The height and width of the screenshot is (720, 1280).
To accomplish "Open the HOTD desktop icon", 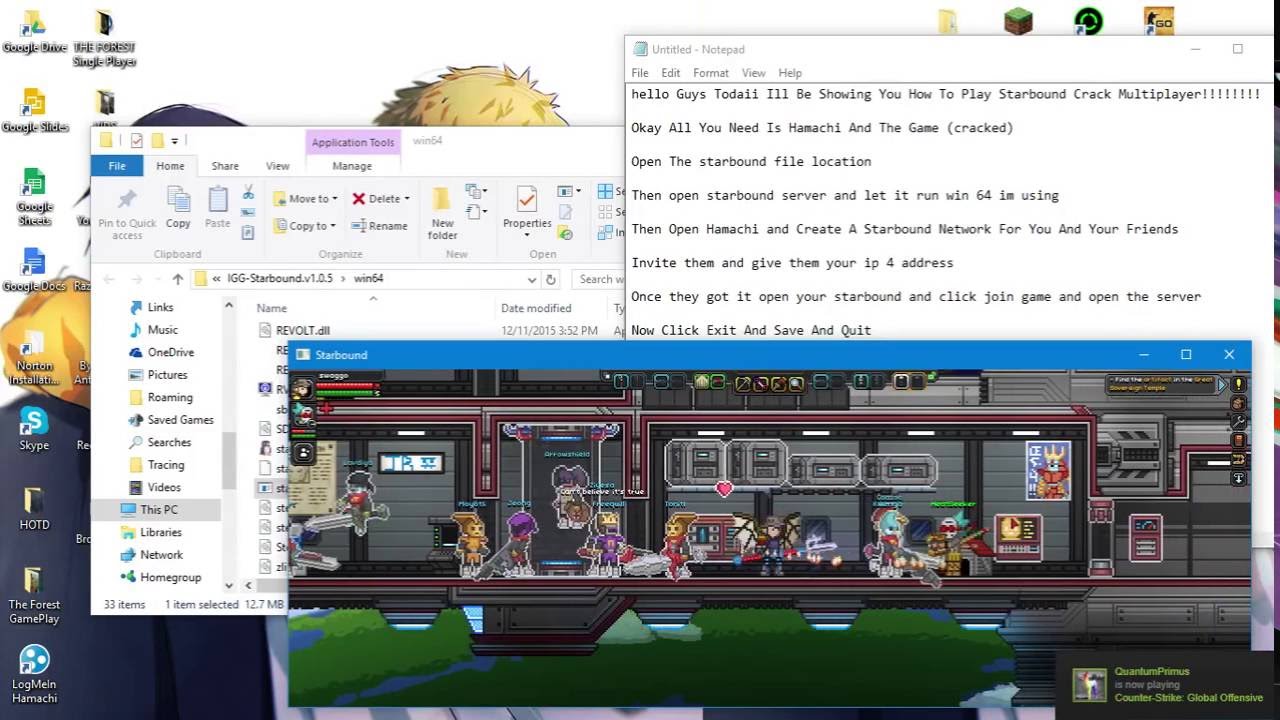I will tap(34, 508).
